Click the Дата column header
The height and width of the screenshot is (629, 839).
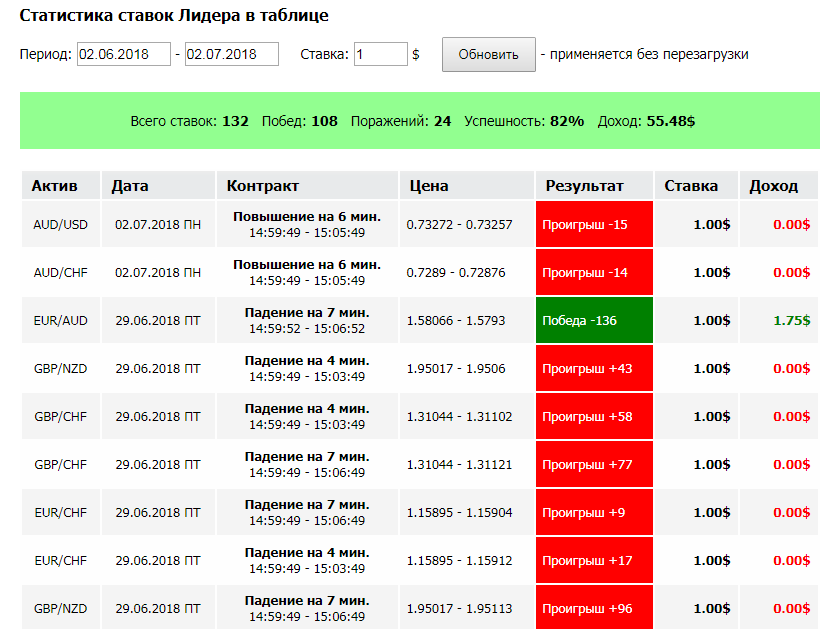(x=158, y=186)
